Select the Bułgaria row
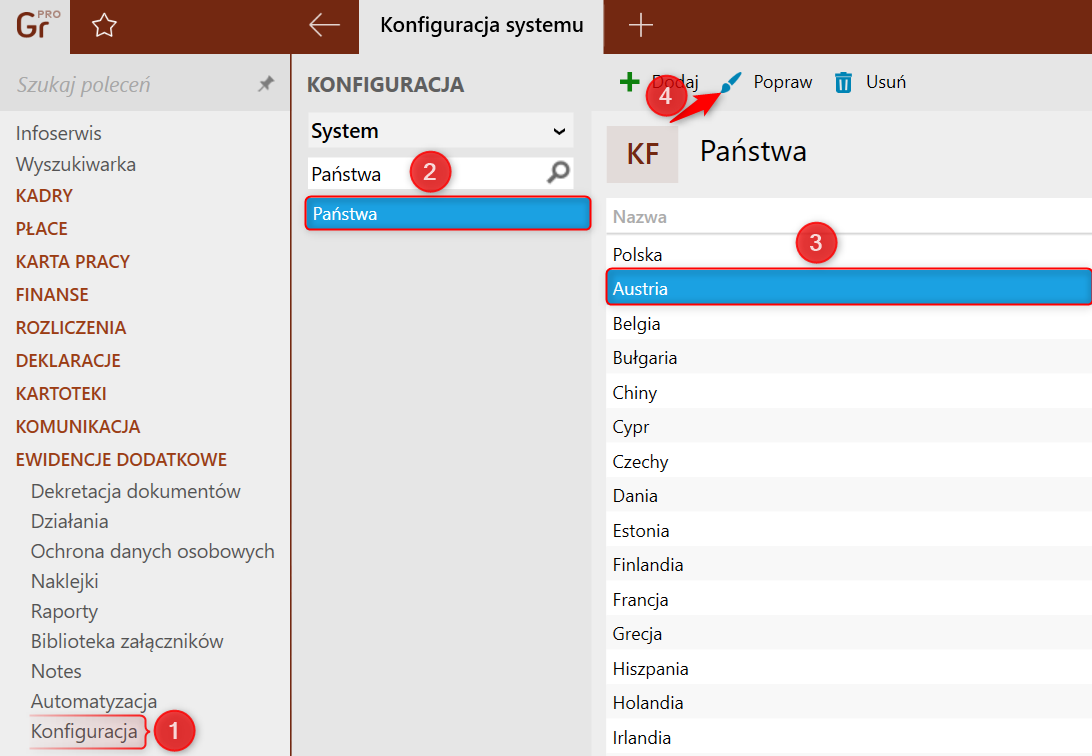The width and height of the screenshot is (1092, 756). point(849,358)
